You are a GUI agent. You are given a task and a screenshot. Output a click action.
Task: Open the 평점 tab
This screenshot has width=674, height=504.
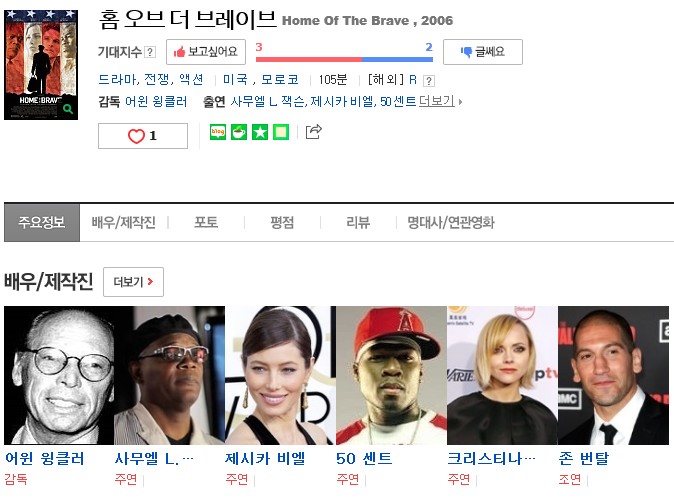(282, 223)
